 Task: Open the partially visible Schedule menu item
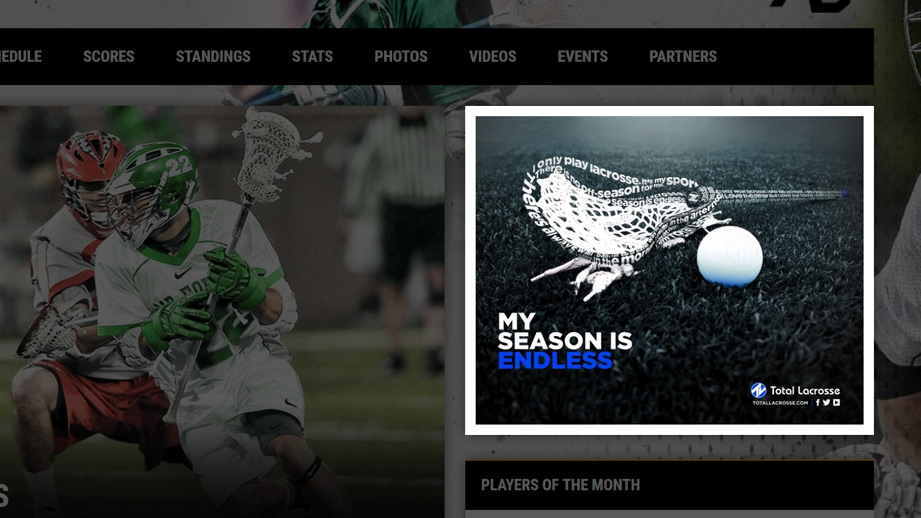[21, 56]
